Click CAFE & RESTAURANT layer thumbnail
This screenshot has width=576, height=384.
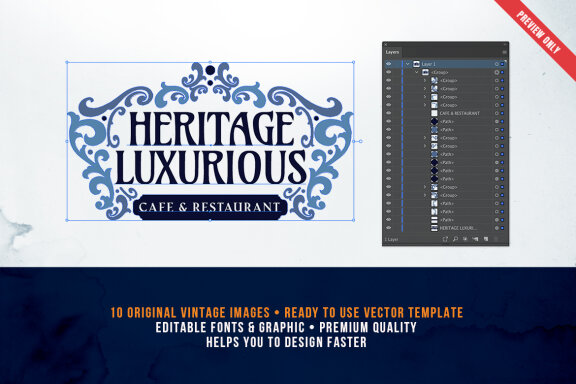(x=434, y=113)
